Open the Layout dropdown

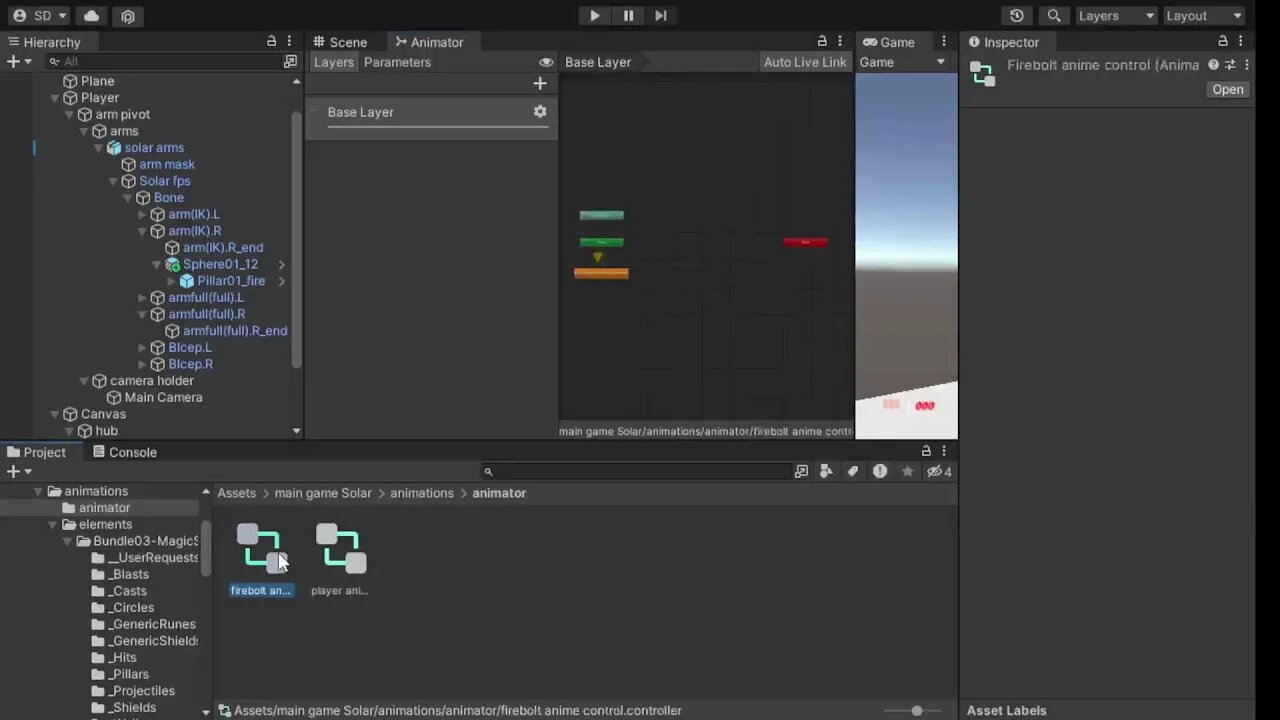pyautogui.click(x=1203, y=16)
